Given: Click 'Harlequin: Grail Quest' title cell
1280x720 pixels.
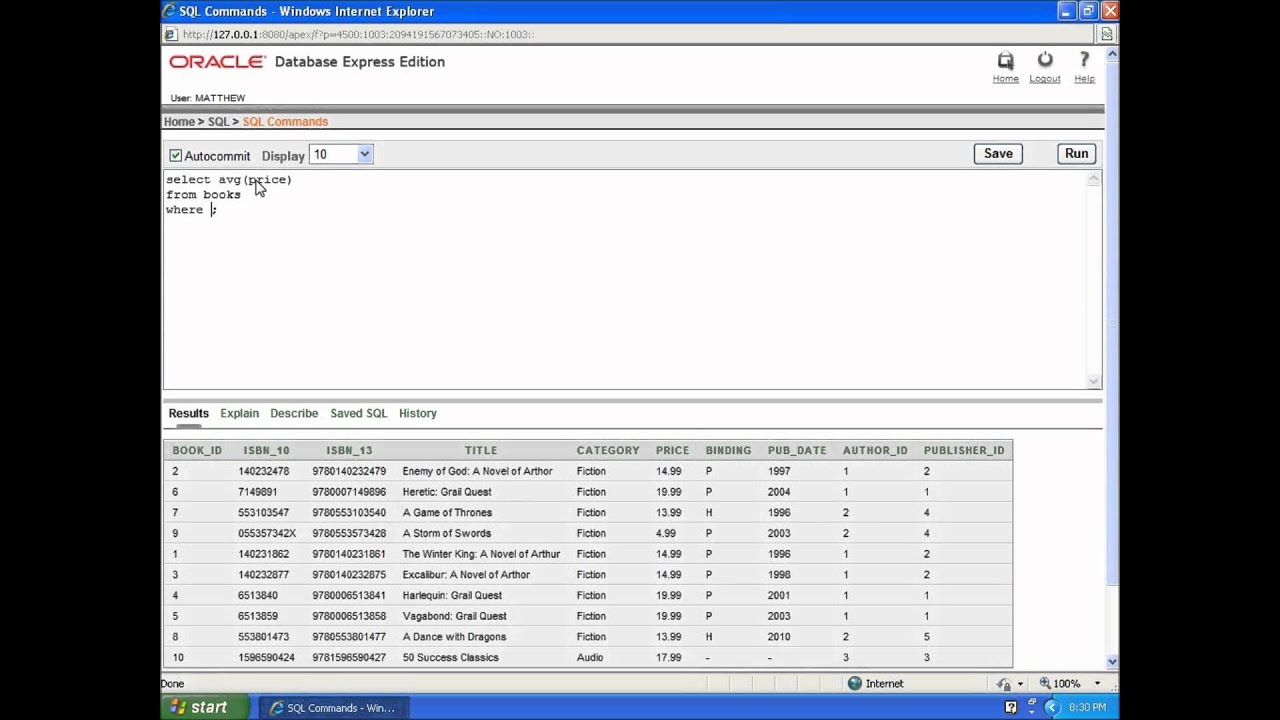Looking at the screenshot, I should point(452,596).
